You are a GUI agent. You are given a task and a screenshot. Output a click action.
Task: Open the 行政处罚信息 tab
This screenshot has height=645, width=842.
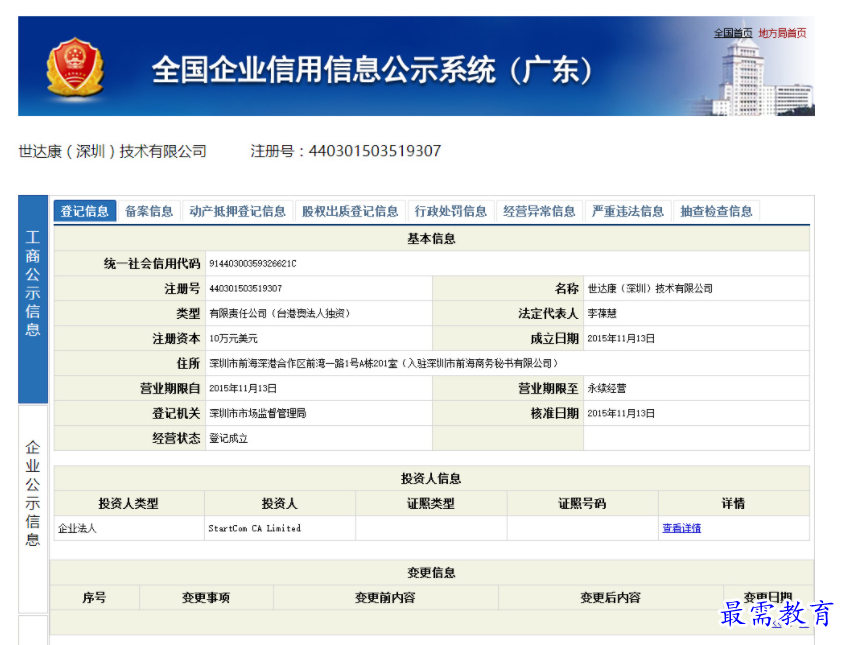pyautogui.click(x=451, y=211)
